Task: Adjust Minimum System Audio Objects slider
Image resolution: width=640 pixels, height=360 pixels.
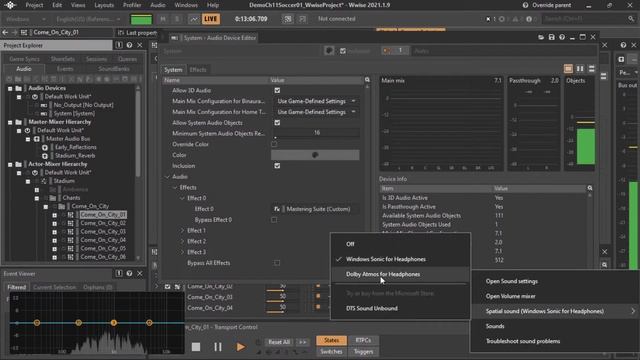Action: [315, 133]
